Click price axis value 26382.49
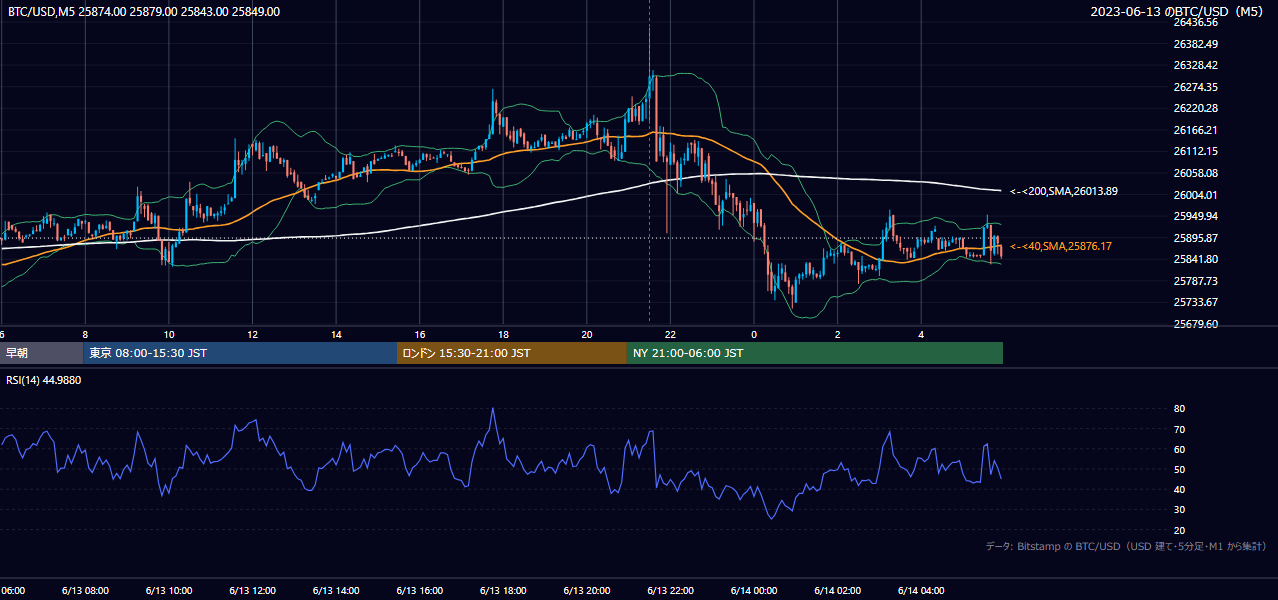This screenshot has height=600, width=1278. 1195,44
